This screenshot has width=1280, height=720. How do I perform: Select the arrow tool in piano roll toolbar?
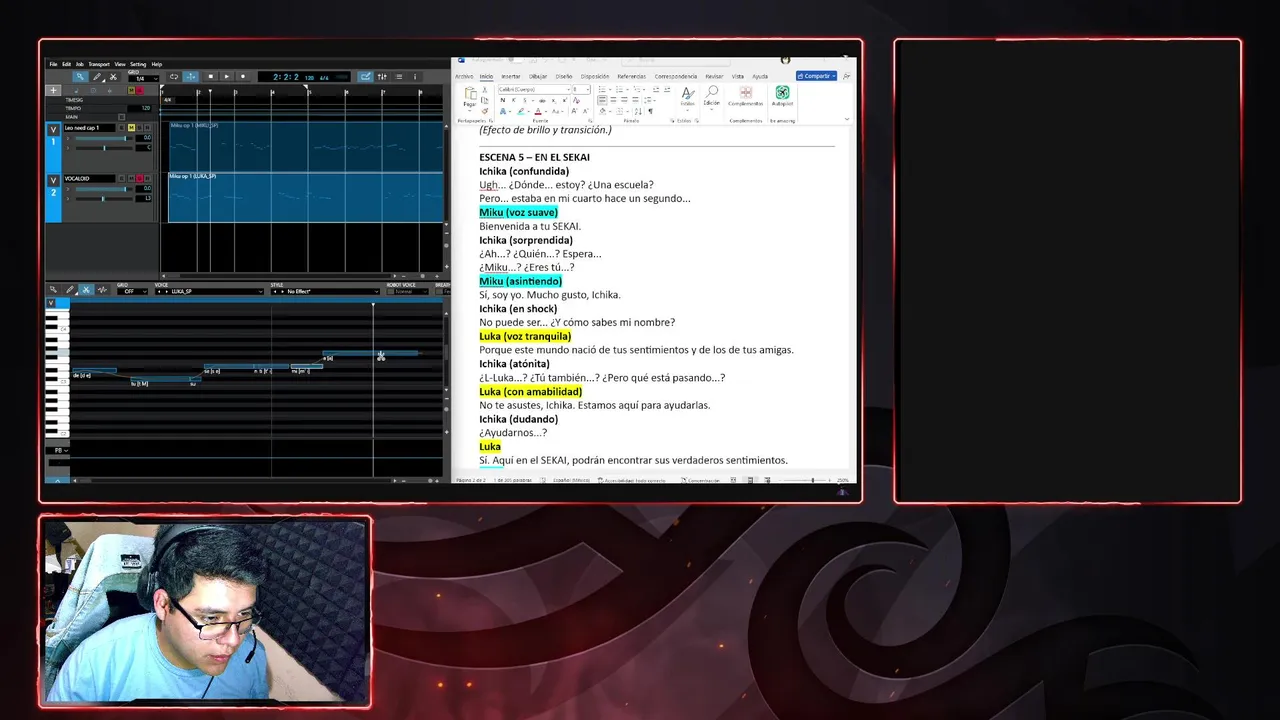tap(53, 290)
